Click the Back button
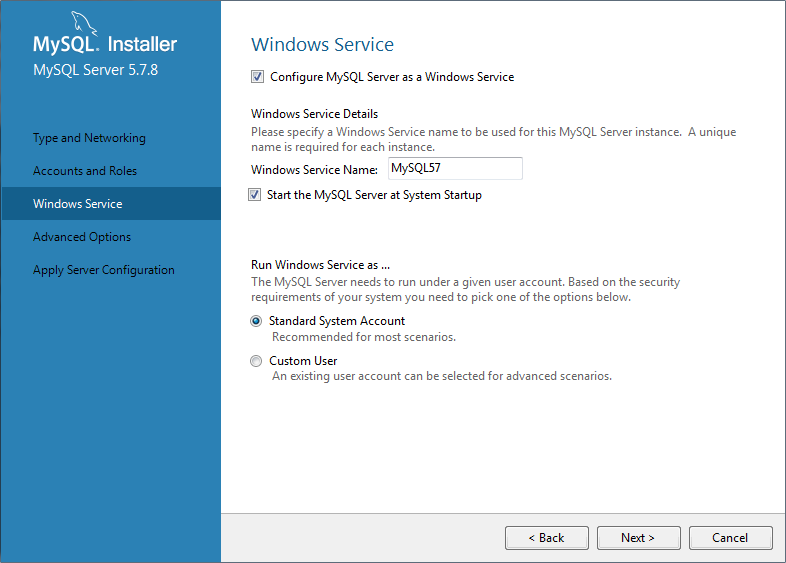Image resolution: width=786 pixels, height=563 pixels. [x=547, y=538]
